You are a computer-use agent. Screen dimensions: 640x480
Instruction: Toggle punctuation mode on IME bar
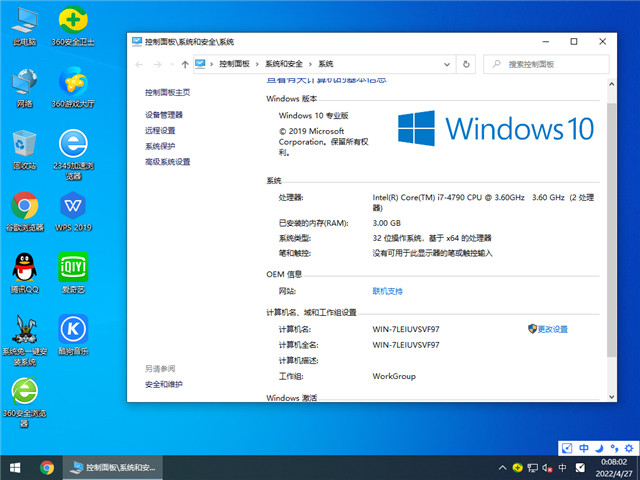point(614,448)
